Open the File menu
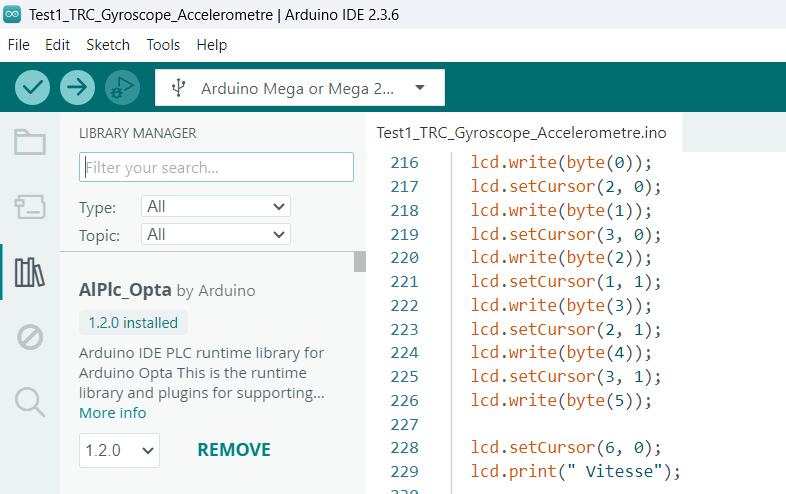Viewport: 786px width, 494px height. pos(18,45)
